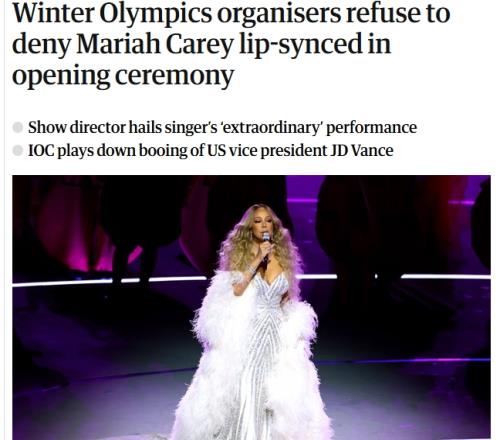Select the 'IOC plays down booing' subheading
The image size is (500, 440).
(x=211, y=150)
